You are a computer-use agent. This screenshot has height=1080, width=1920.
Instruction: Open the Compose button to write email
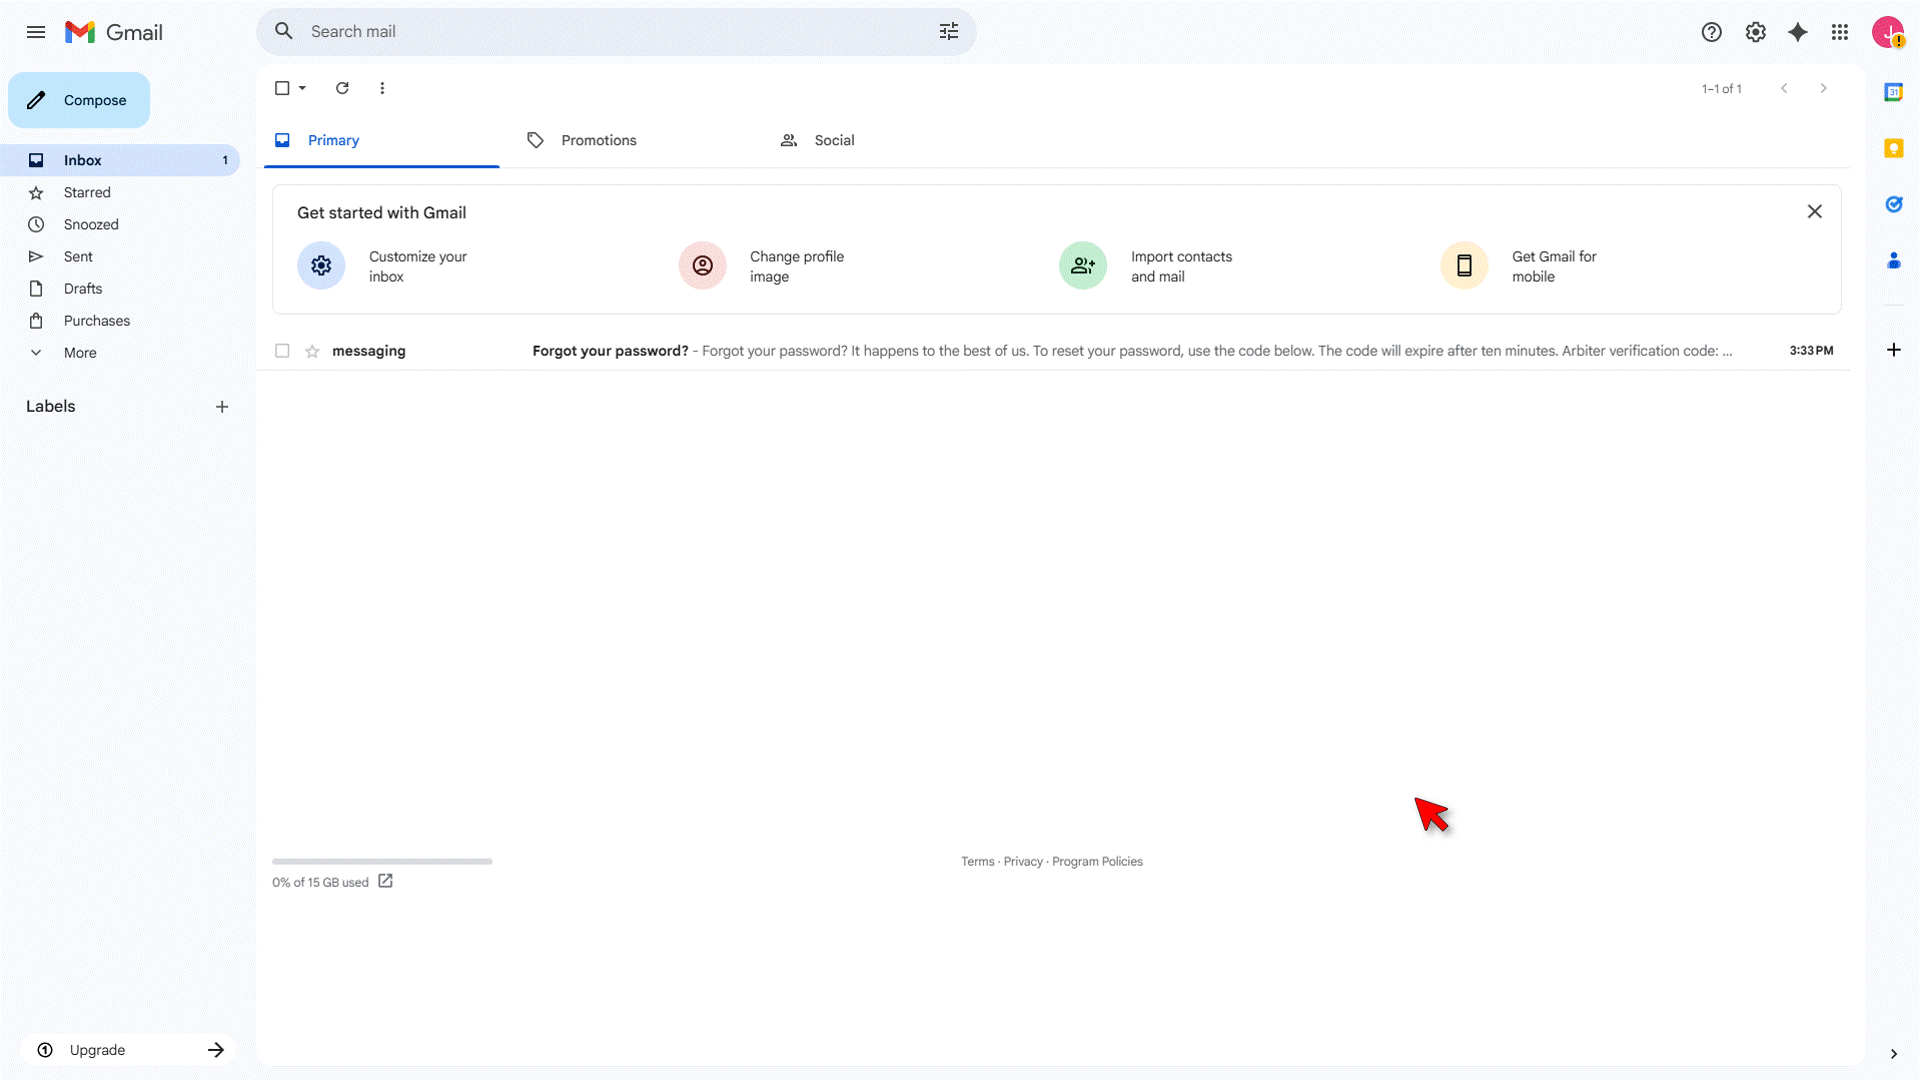coord(78,100)
